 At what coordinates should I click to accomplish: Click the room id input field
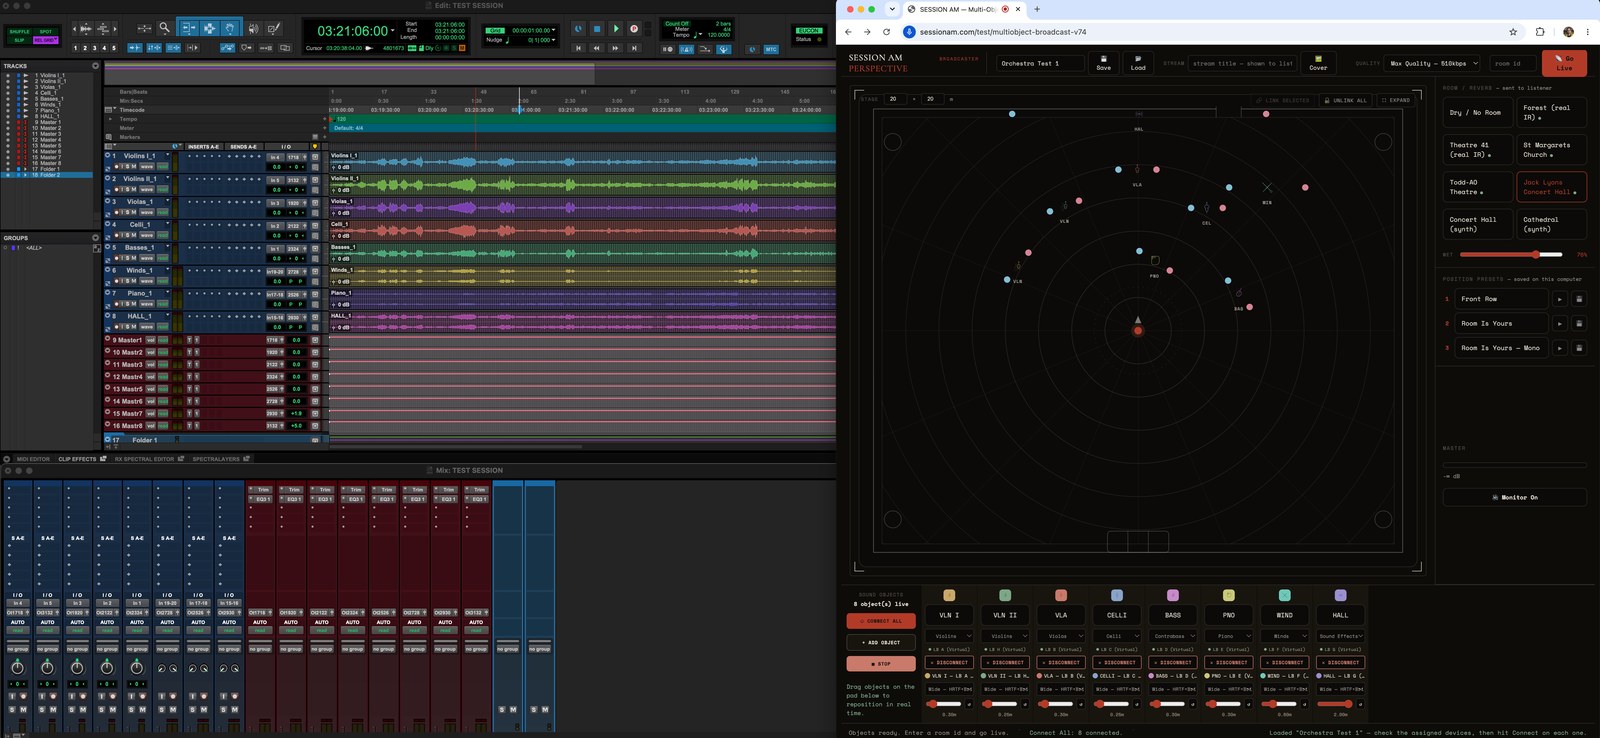[1512, 63]
